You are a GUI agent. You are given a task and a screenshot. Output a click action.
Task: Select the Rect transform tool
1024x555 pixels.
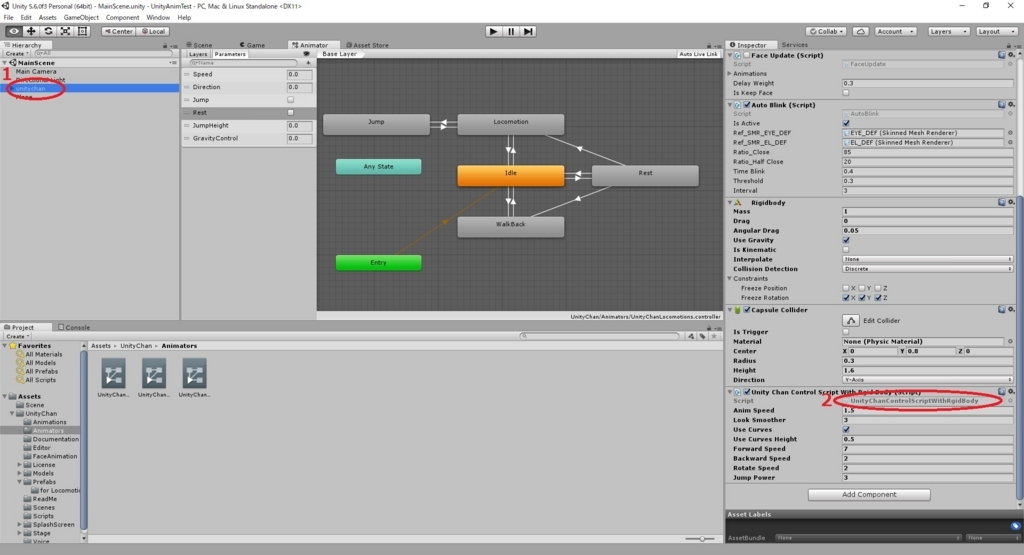click(82, 31)
